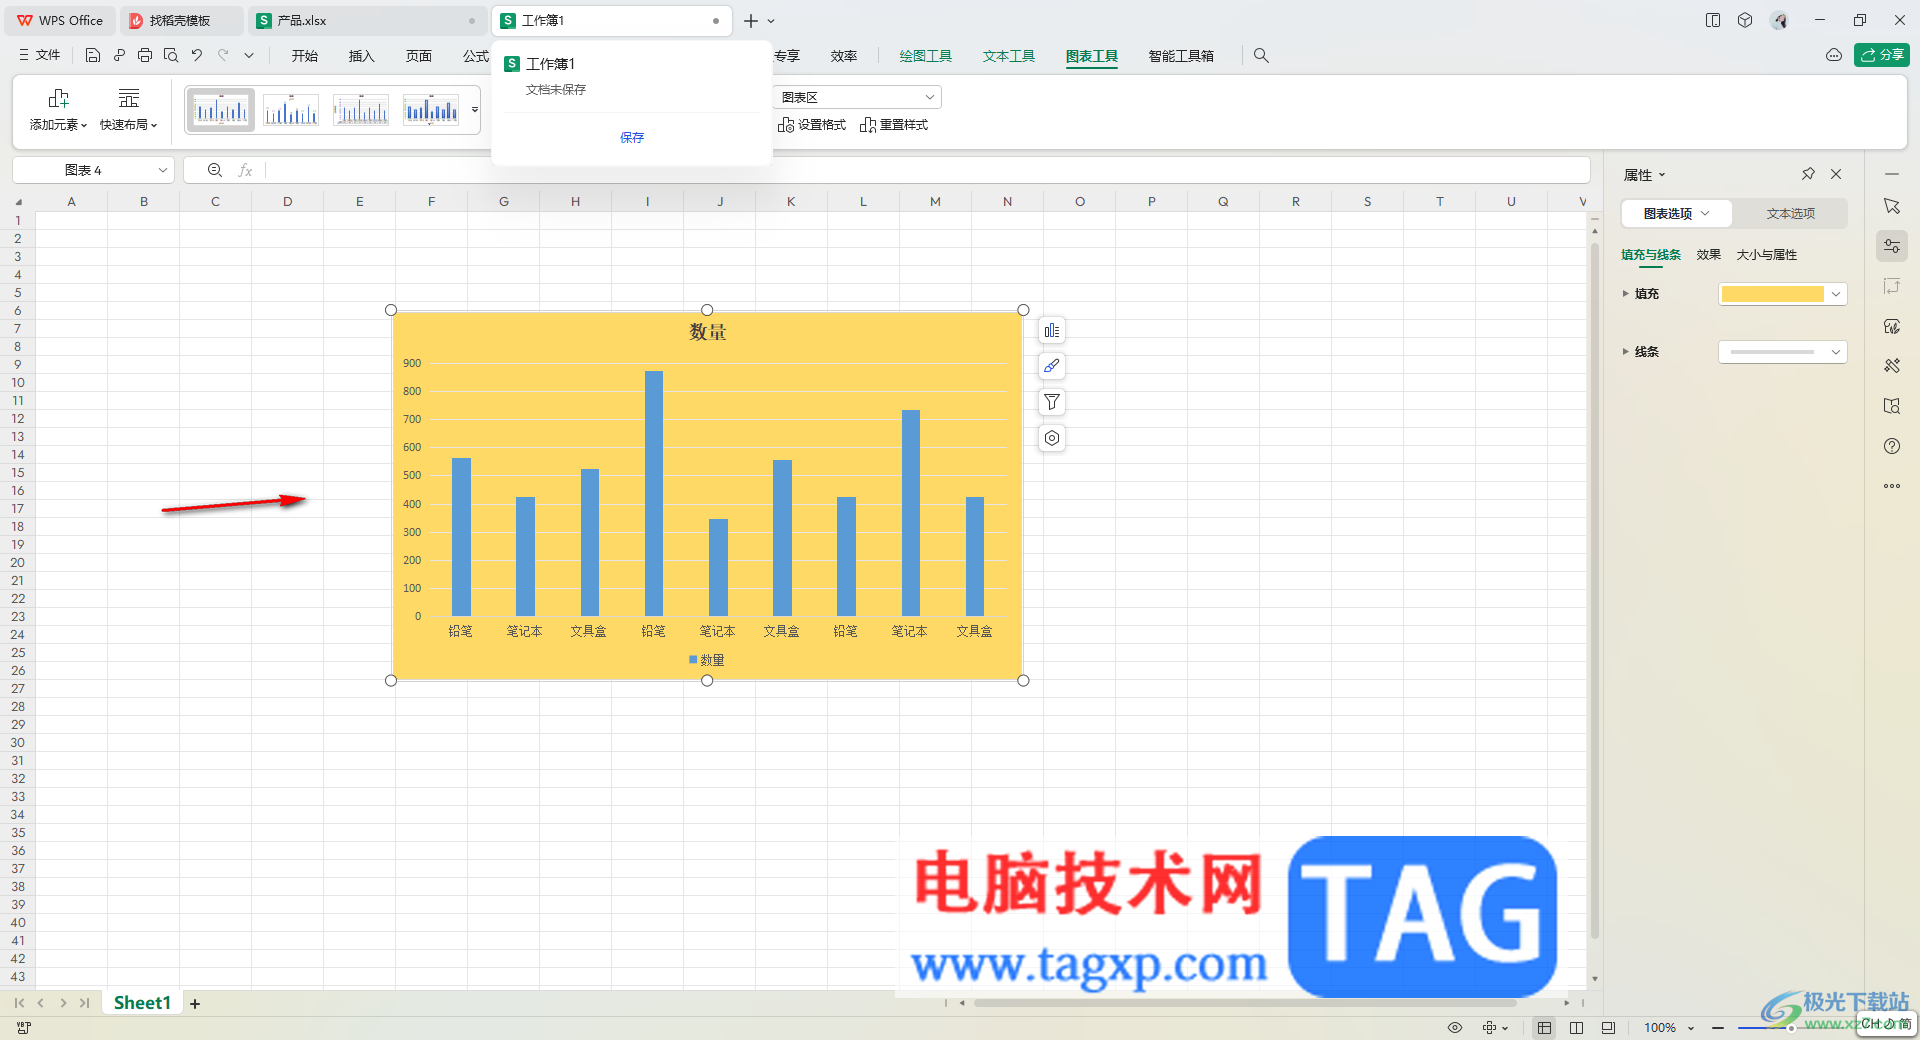1920x1040 pixels.
Task: Open the Size & Properties sub-tab
Action: (1766, 255)
